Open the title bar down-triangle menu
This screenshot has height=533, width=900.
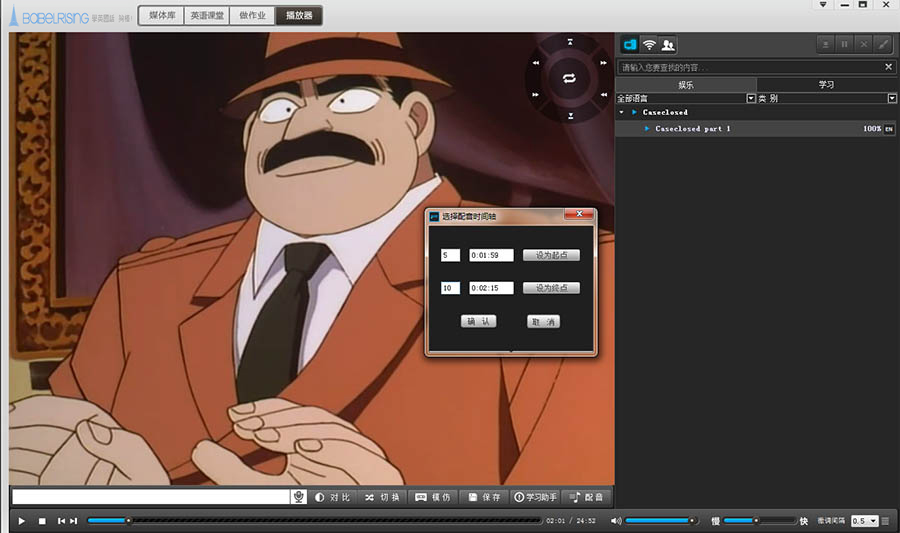tap(823, 5)
